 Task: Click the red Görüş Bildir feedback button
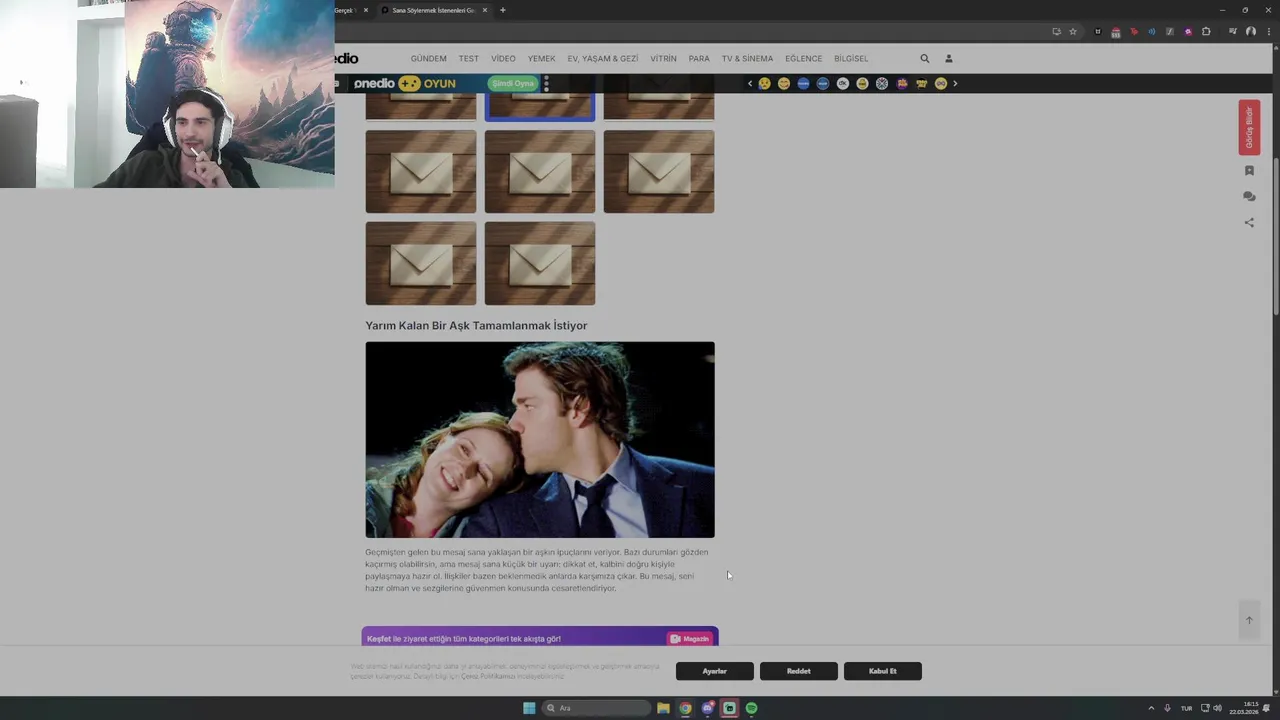coord(1249,127)
